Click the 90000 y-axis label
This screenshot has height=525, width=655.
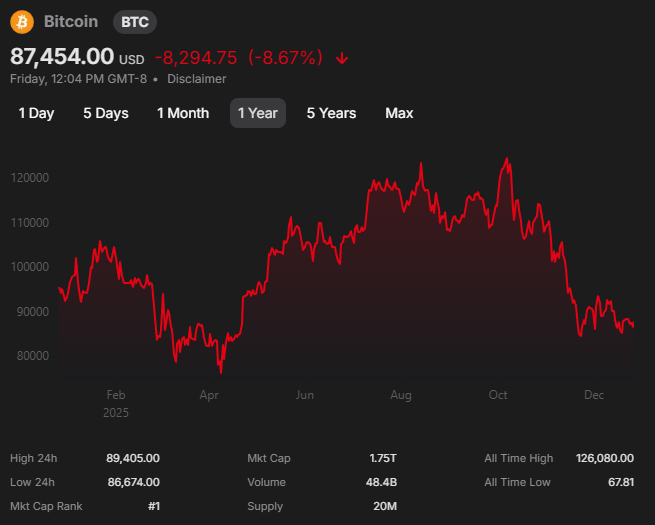point(33,312)
